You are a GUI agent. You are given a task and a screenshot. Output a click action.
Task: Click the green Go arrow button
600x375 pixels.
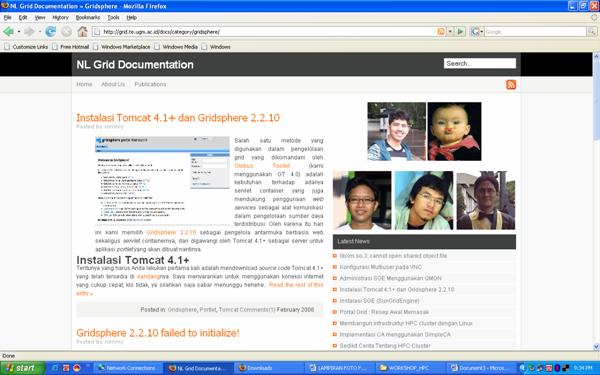coord(460,32)
